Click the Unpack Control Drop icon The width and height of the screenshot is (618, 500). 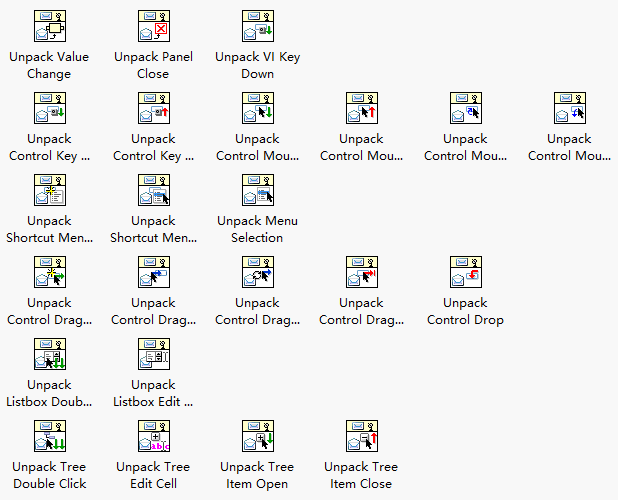click(466, 272)
